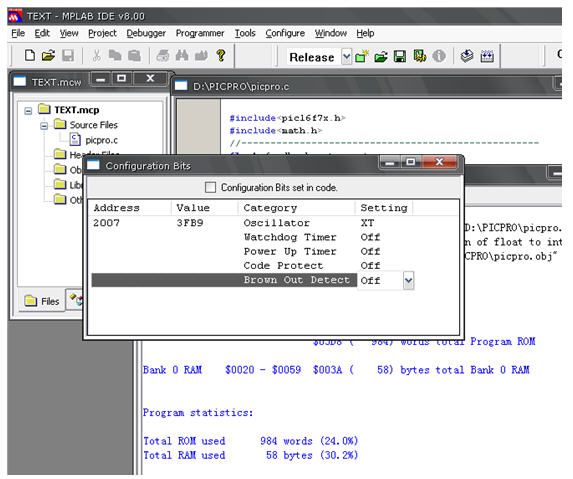Click the Watchdog Timer category row
The image size is (573, 479).
[290, 237]
